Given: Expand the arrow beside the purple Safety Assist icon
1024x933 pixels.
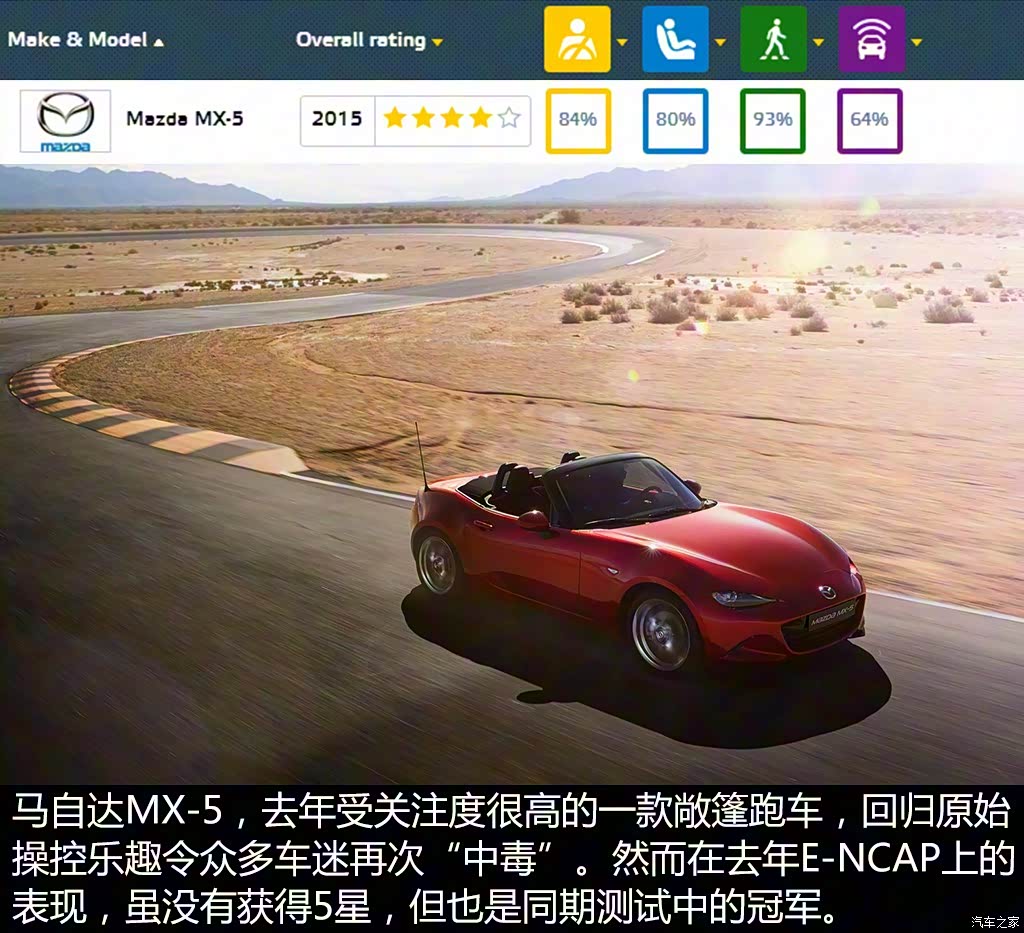Looking at the screenshot, I should [916, 42].
